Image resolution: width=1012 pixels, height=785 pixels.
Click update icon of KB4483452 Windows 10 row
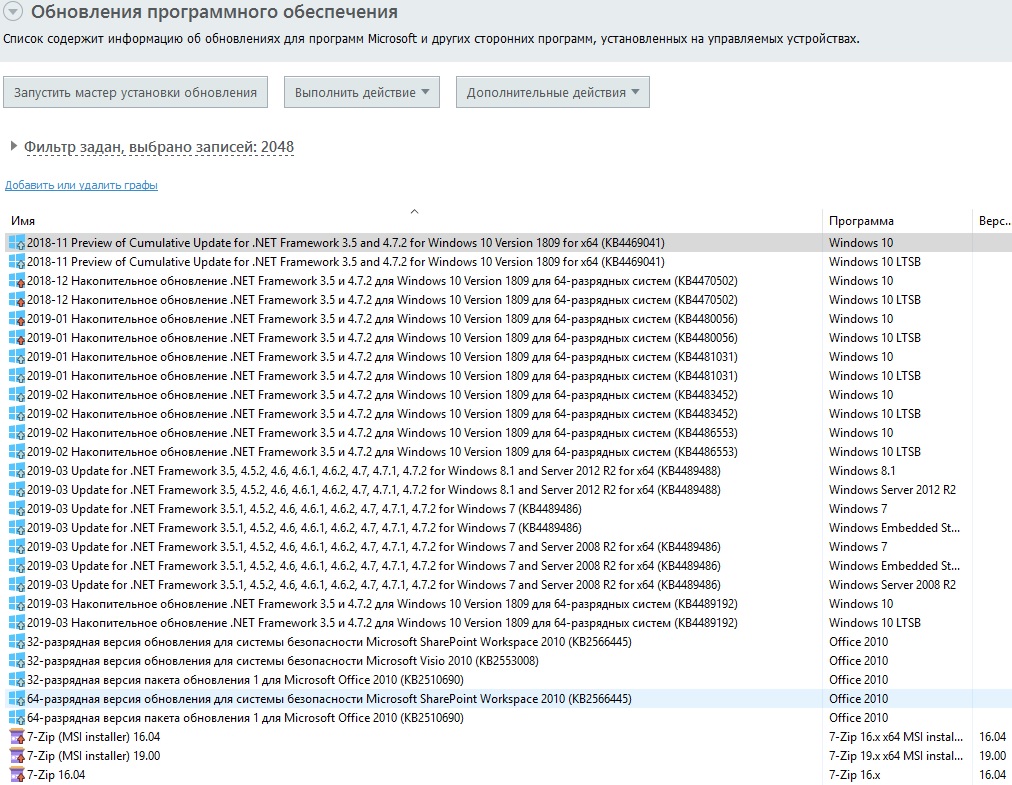click(17, 395)
